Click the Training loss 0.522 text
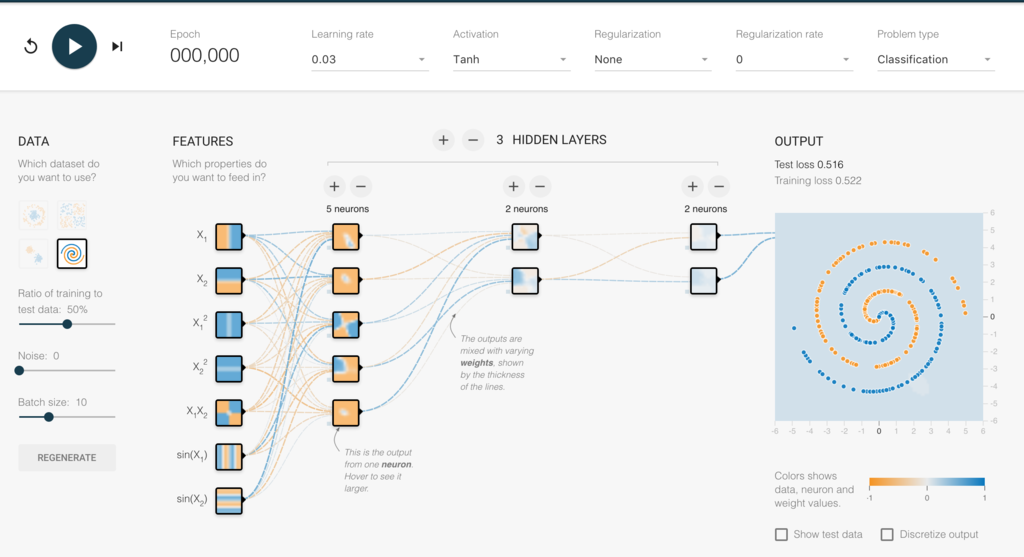This screenshot has height=557, width=1024. click(x=818, y=181)
